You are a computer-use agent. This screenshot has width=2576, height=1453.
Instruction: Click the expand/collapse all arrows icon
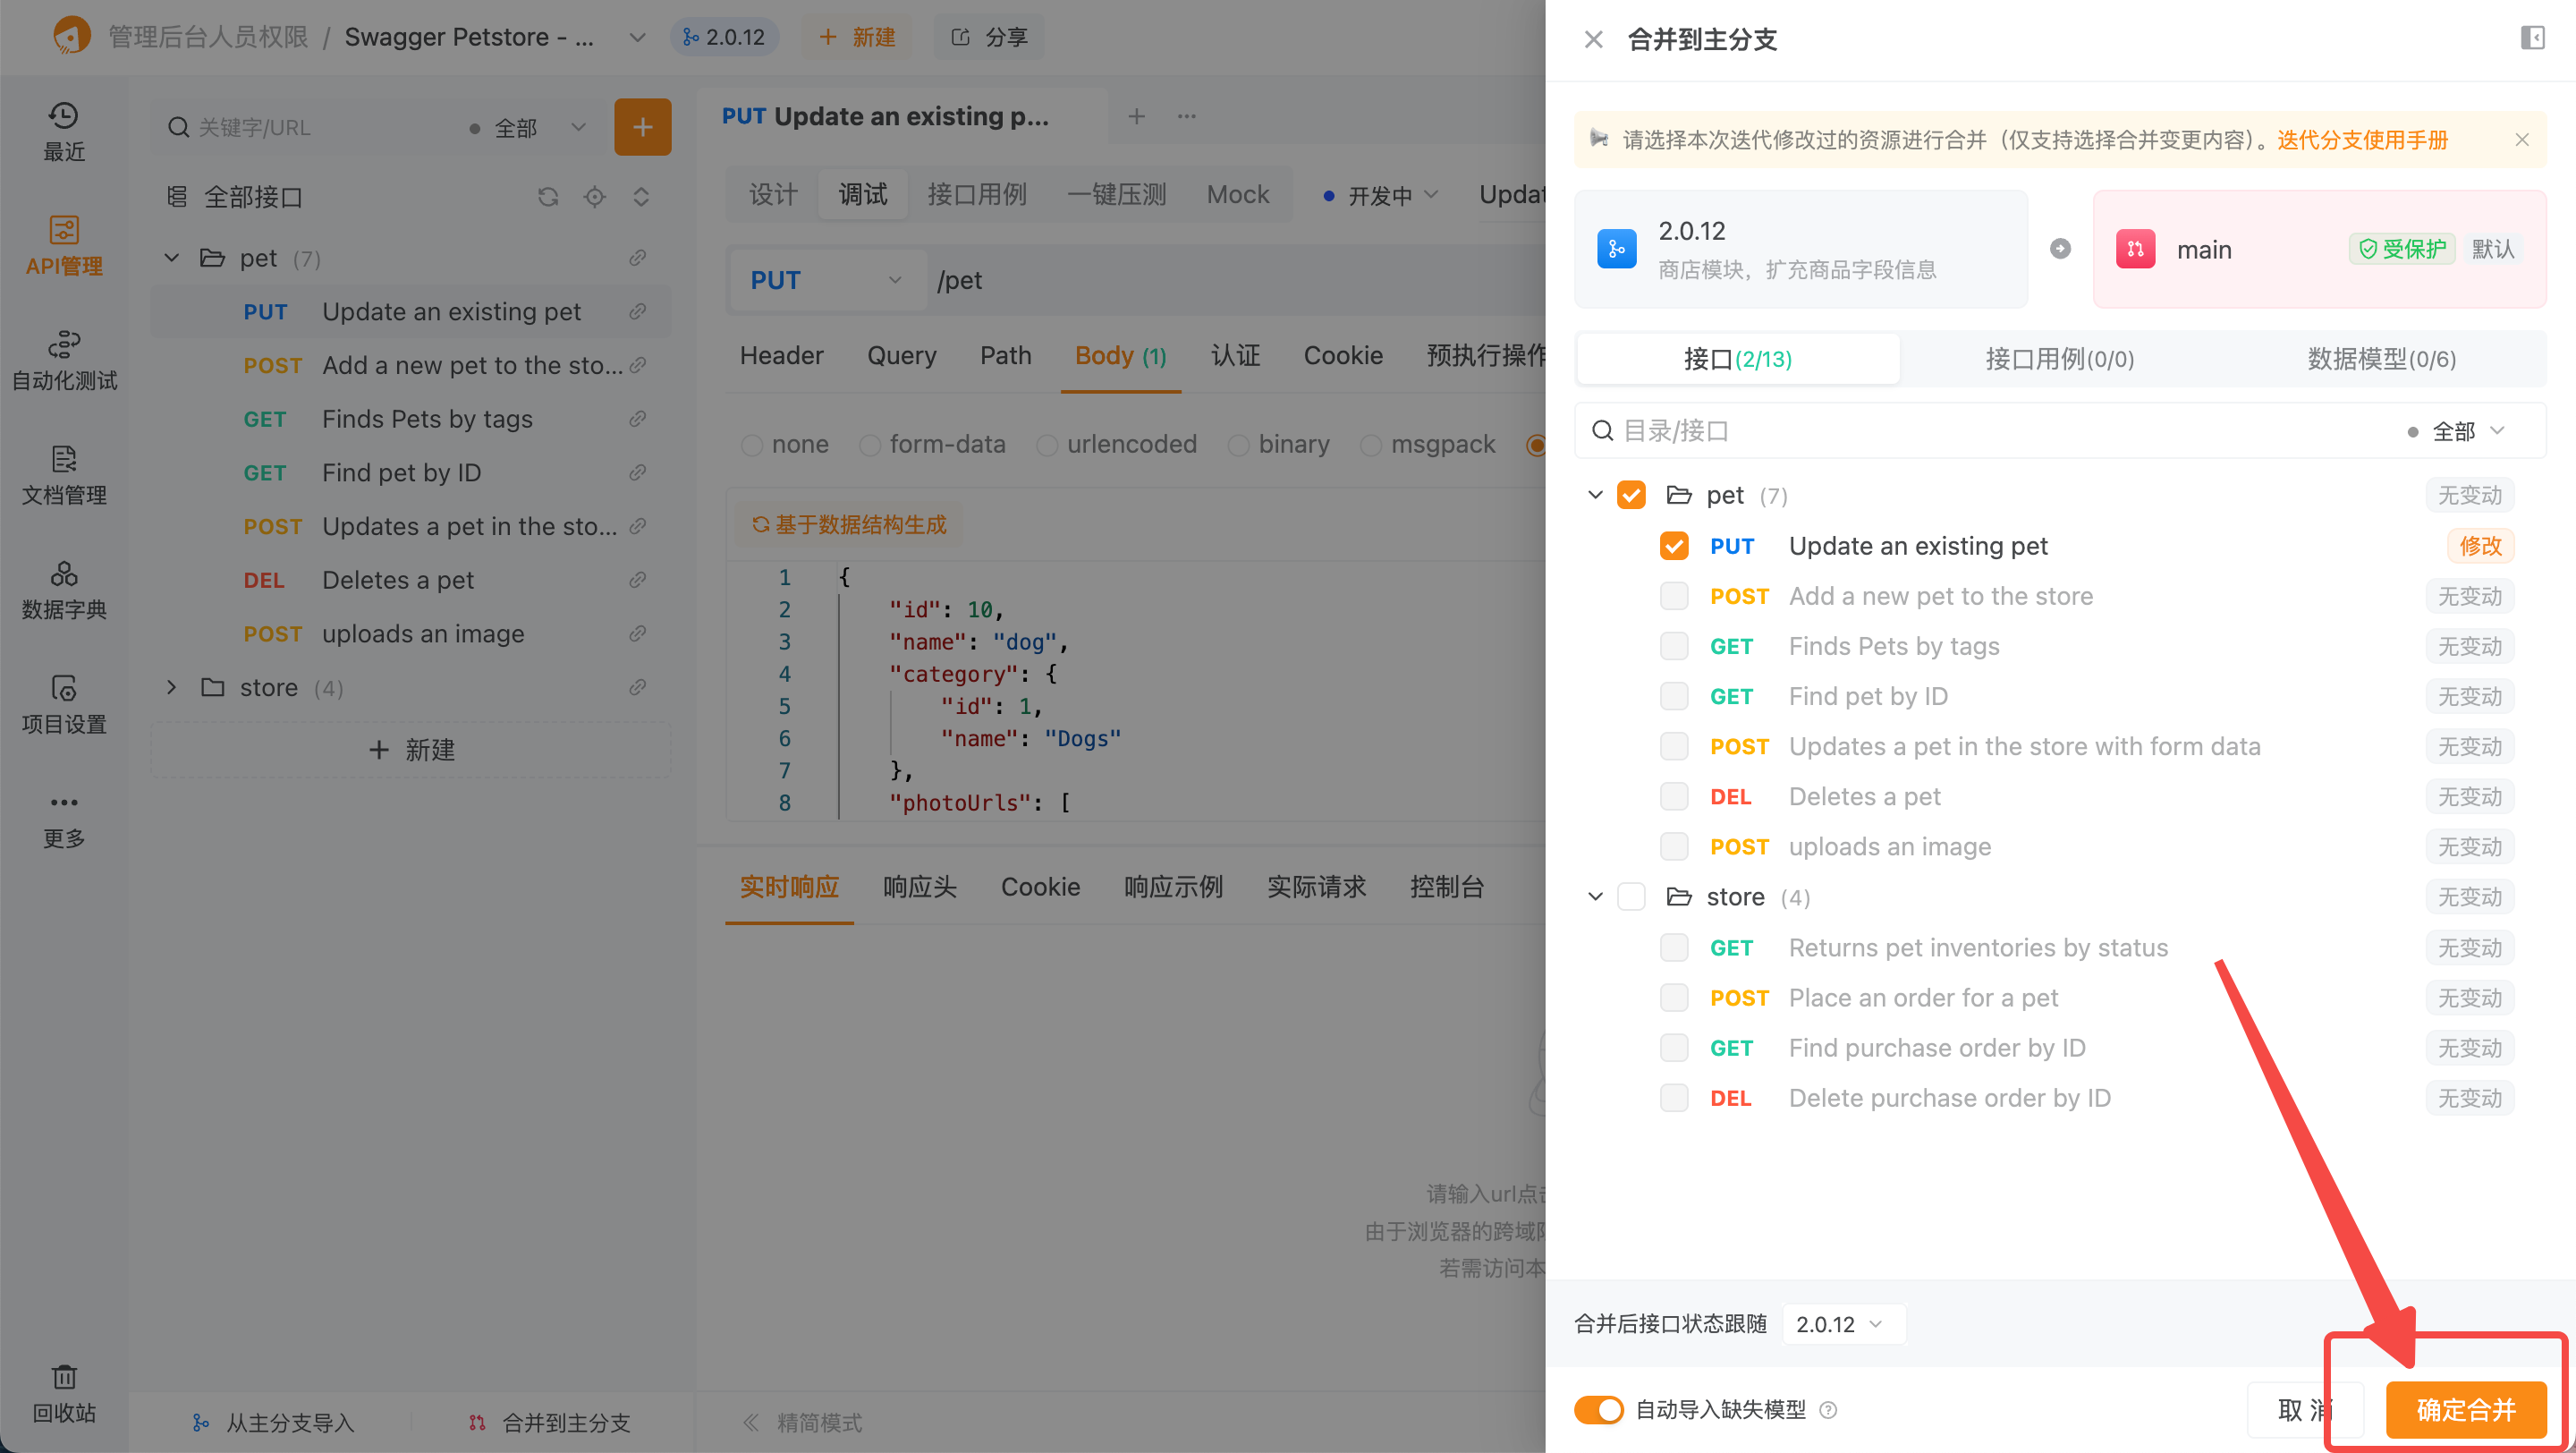click(641, 197)
